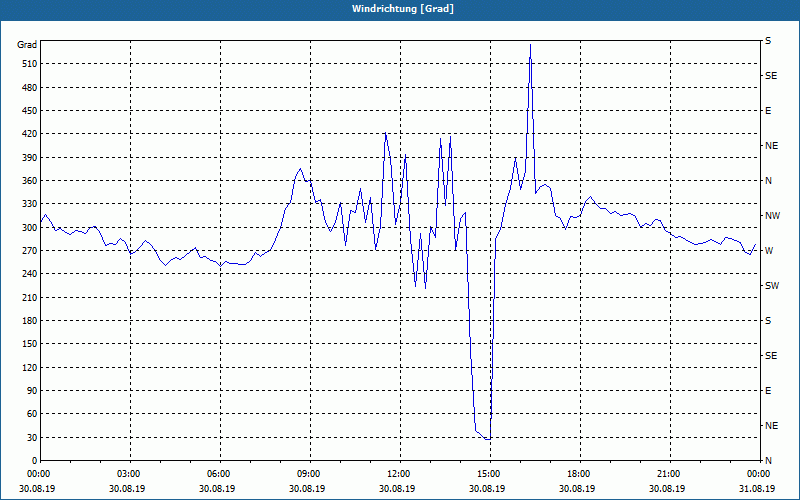Click compass label N aligned with 0
Screen dimensions: 800x500
(768, 461)
